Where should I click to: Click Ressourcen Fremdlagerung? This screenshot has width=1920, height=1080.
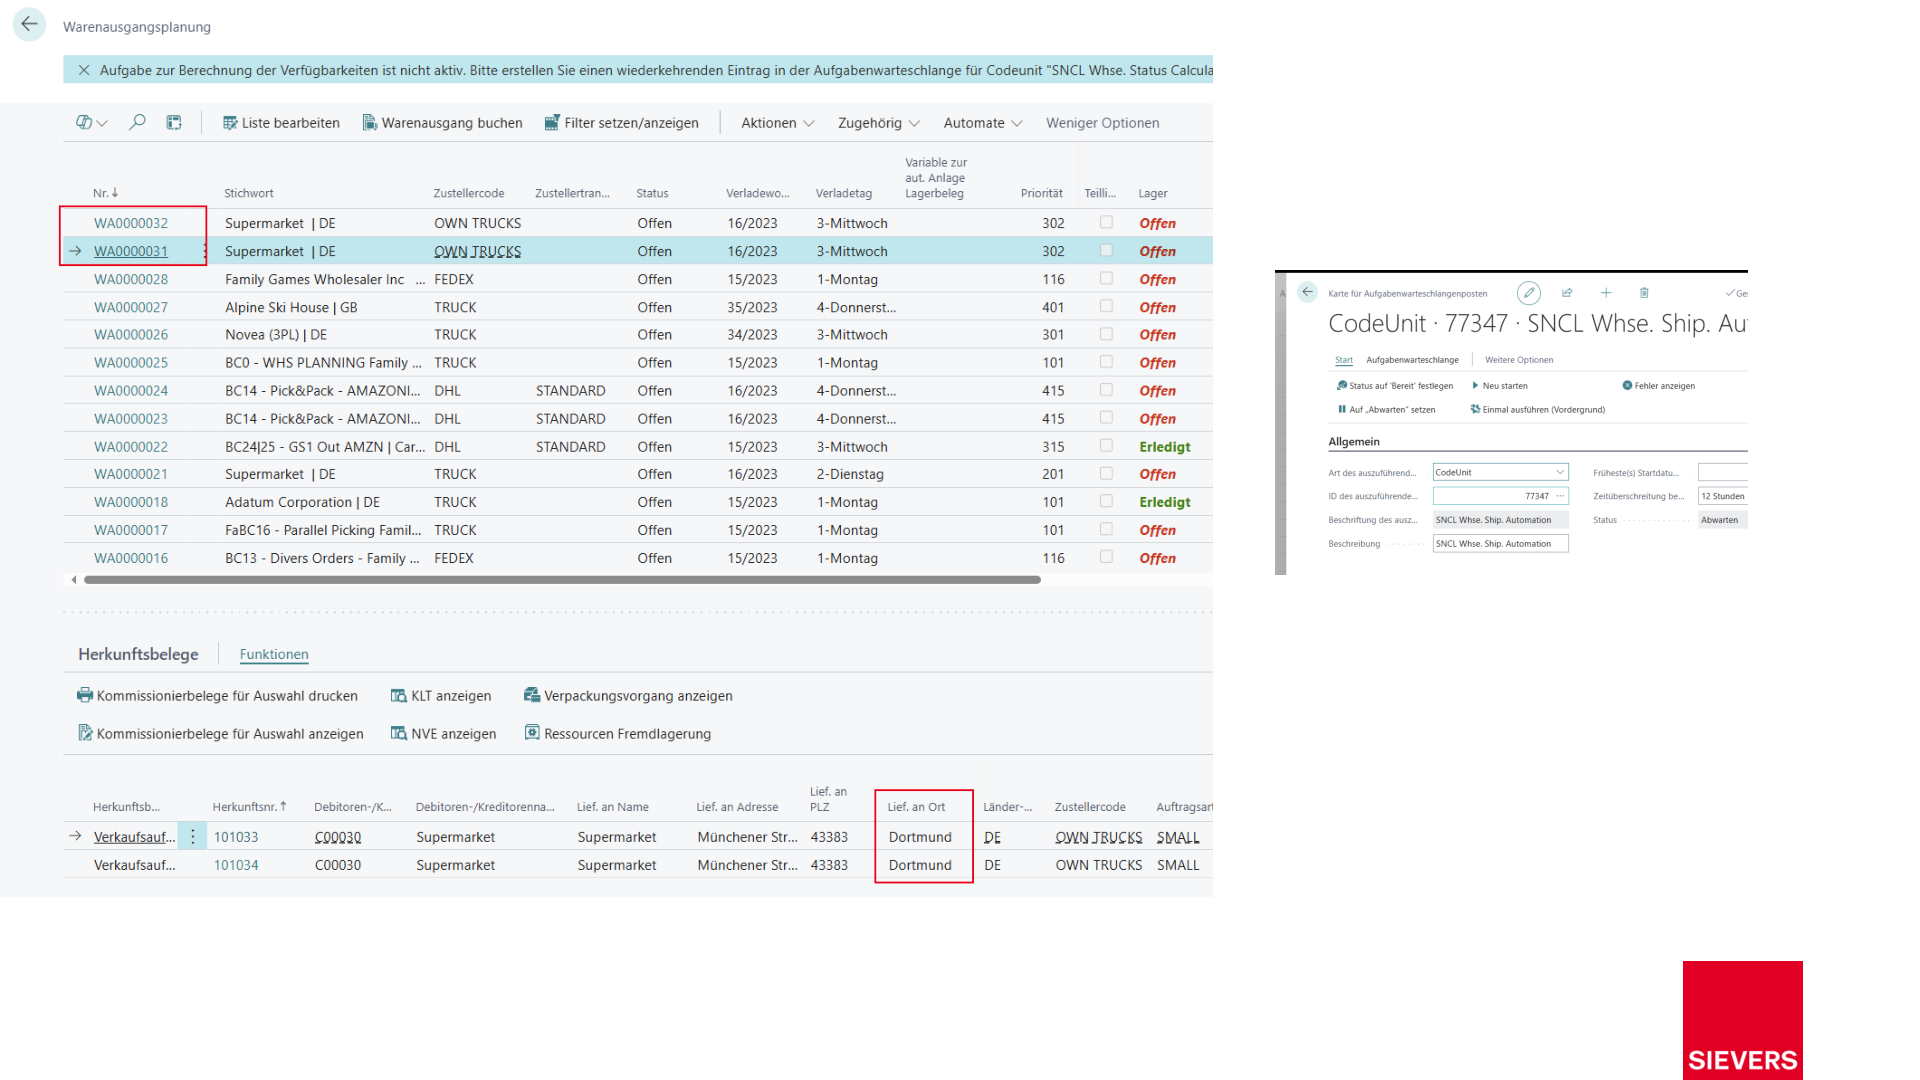618,734
